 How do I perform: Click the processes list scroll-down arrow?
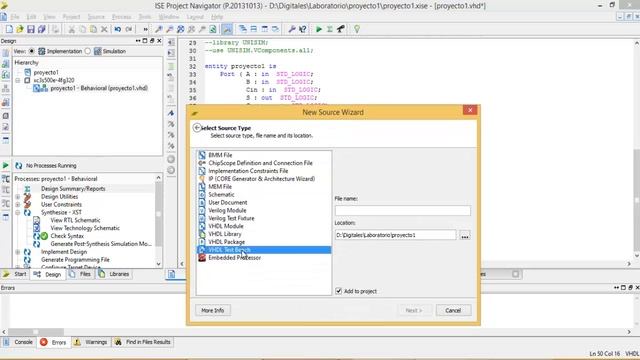158,264
